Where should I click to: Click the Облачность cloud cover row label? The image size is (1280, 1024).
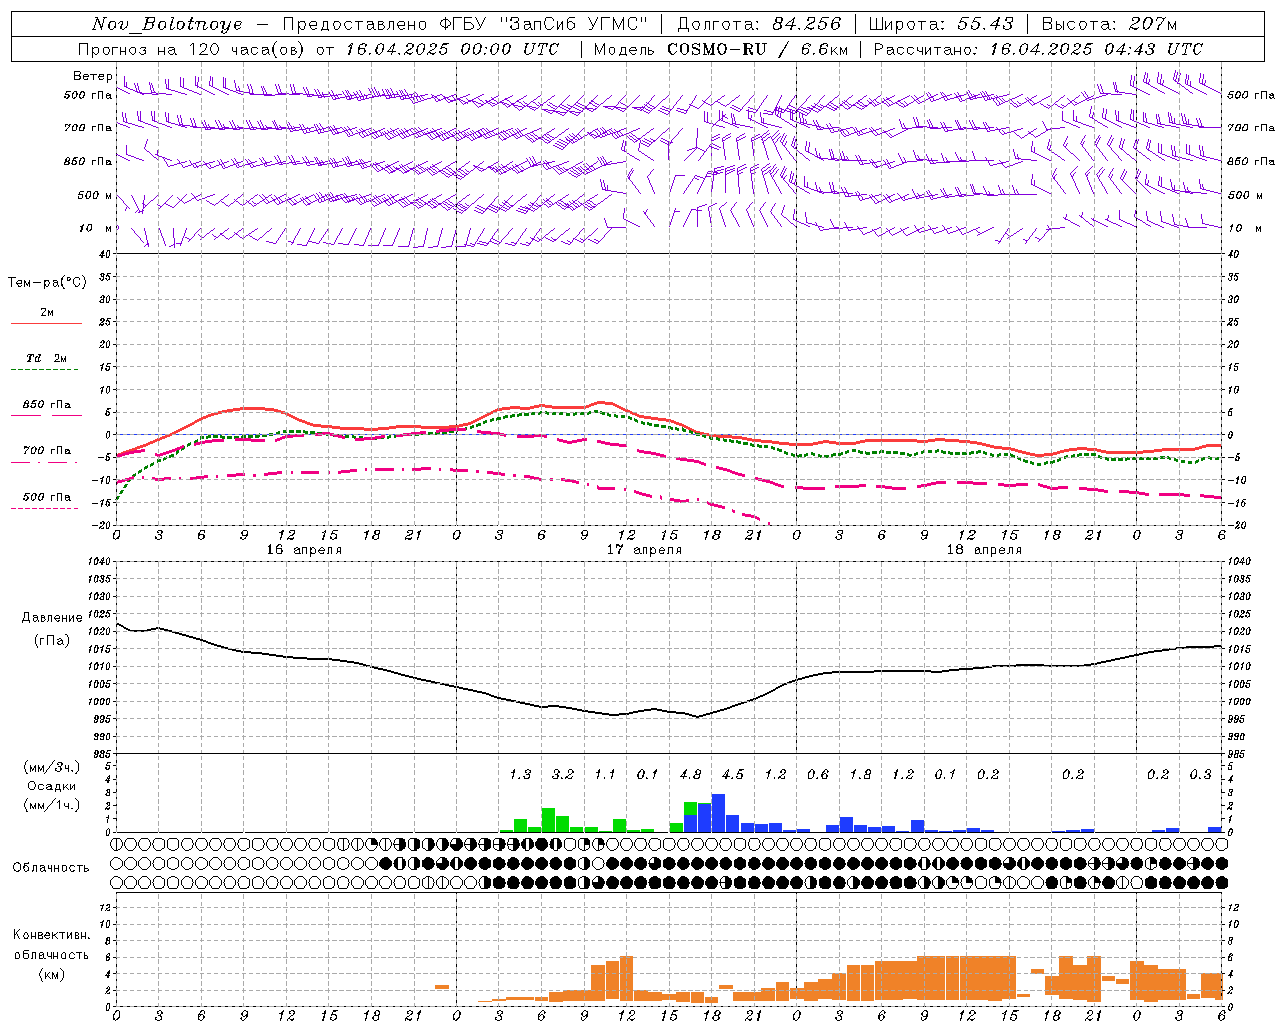pos(51,868)
